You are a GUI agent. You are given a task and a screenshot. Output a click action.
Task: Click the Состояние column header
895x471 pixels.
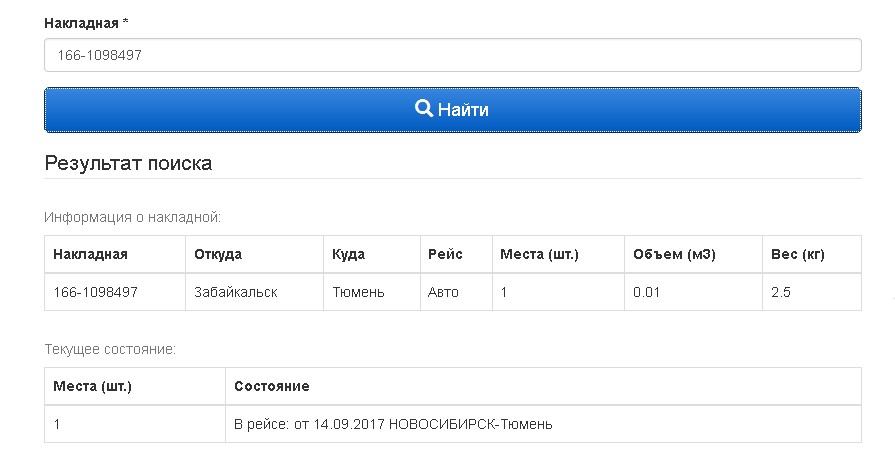point(271,386)
